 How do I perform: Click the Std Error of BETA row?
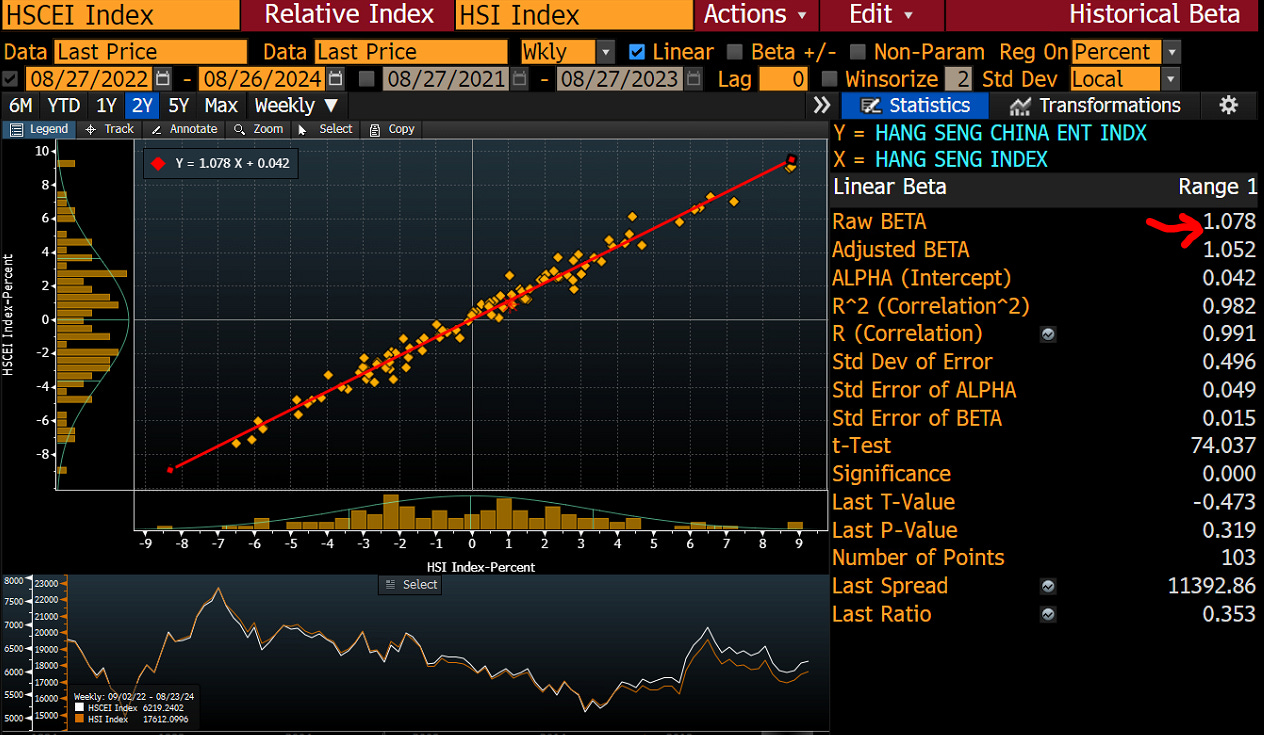pyautogui.click(x=1044, y=418)
